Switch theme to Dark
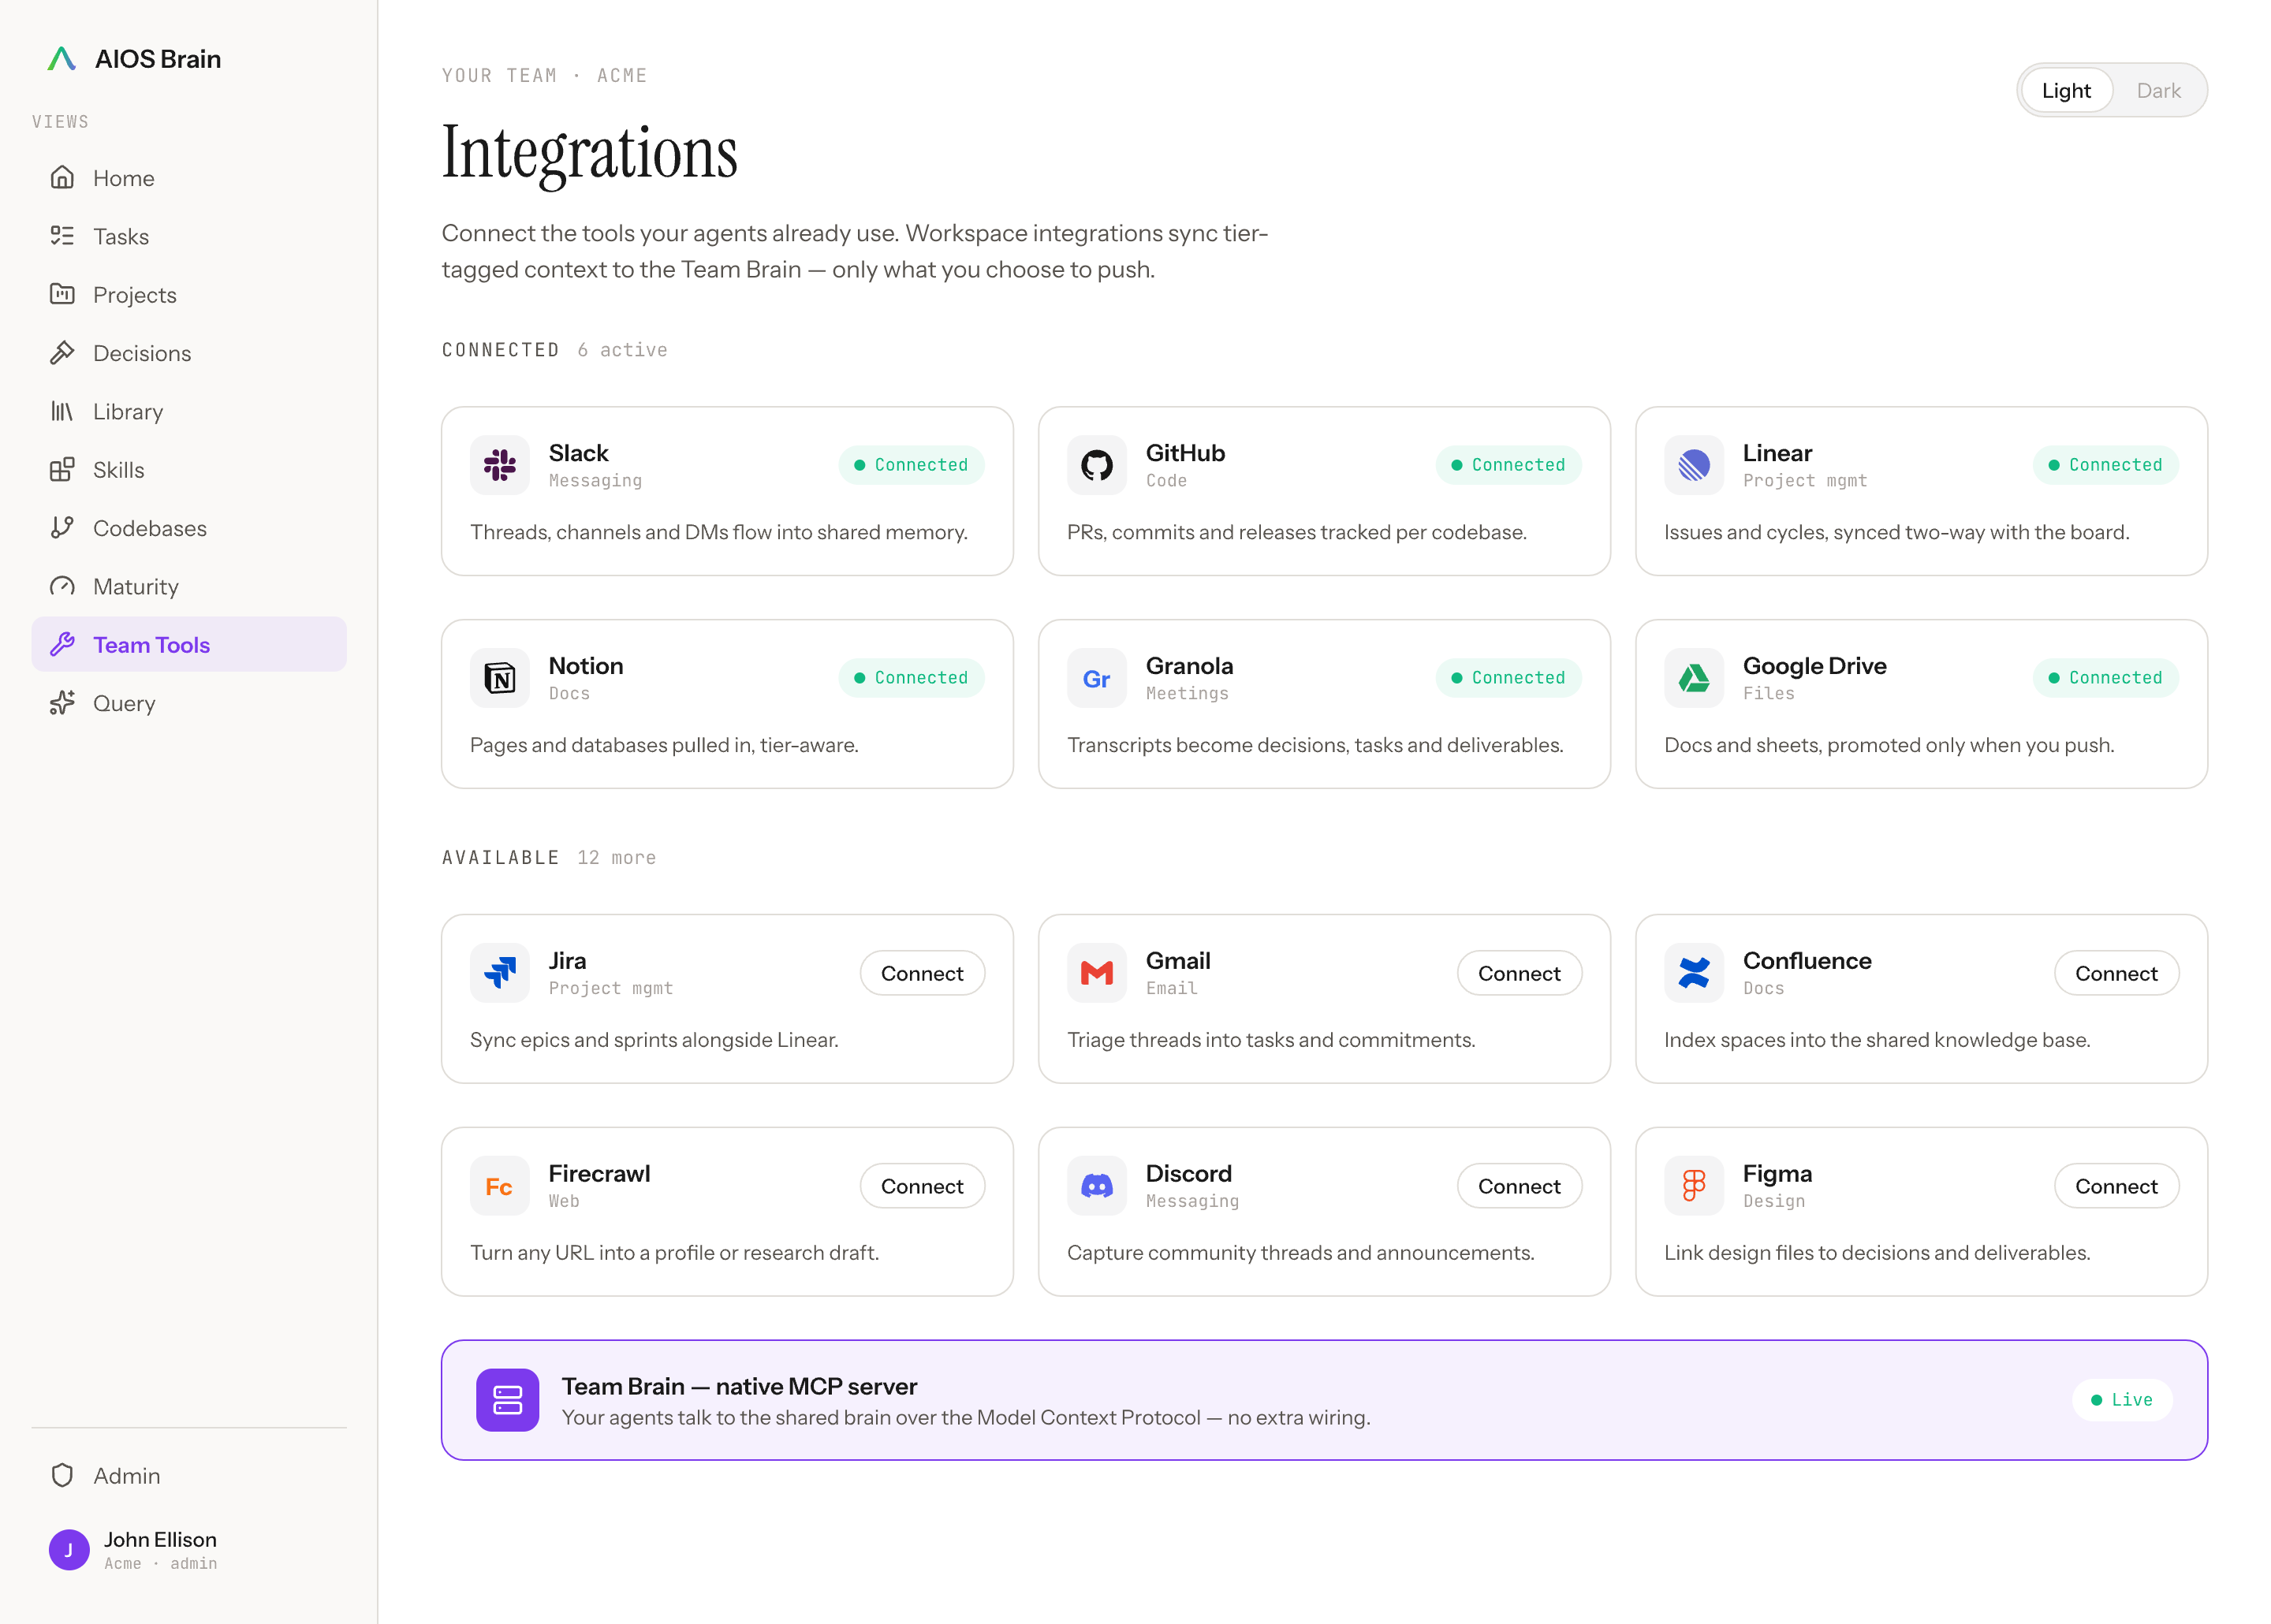This screenshot has height=1624, width=2271. 2158,90
